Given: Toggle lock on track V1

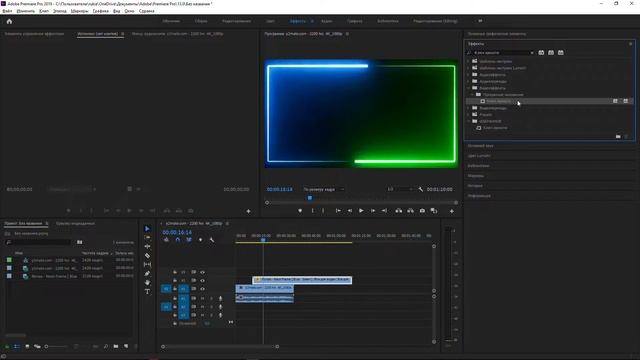Looking at the screenshot, I should 175,289.
